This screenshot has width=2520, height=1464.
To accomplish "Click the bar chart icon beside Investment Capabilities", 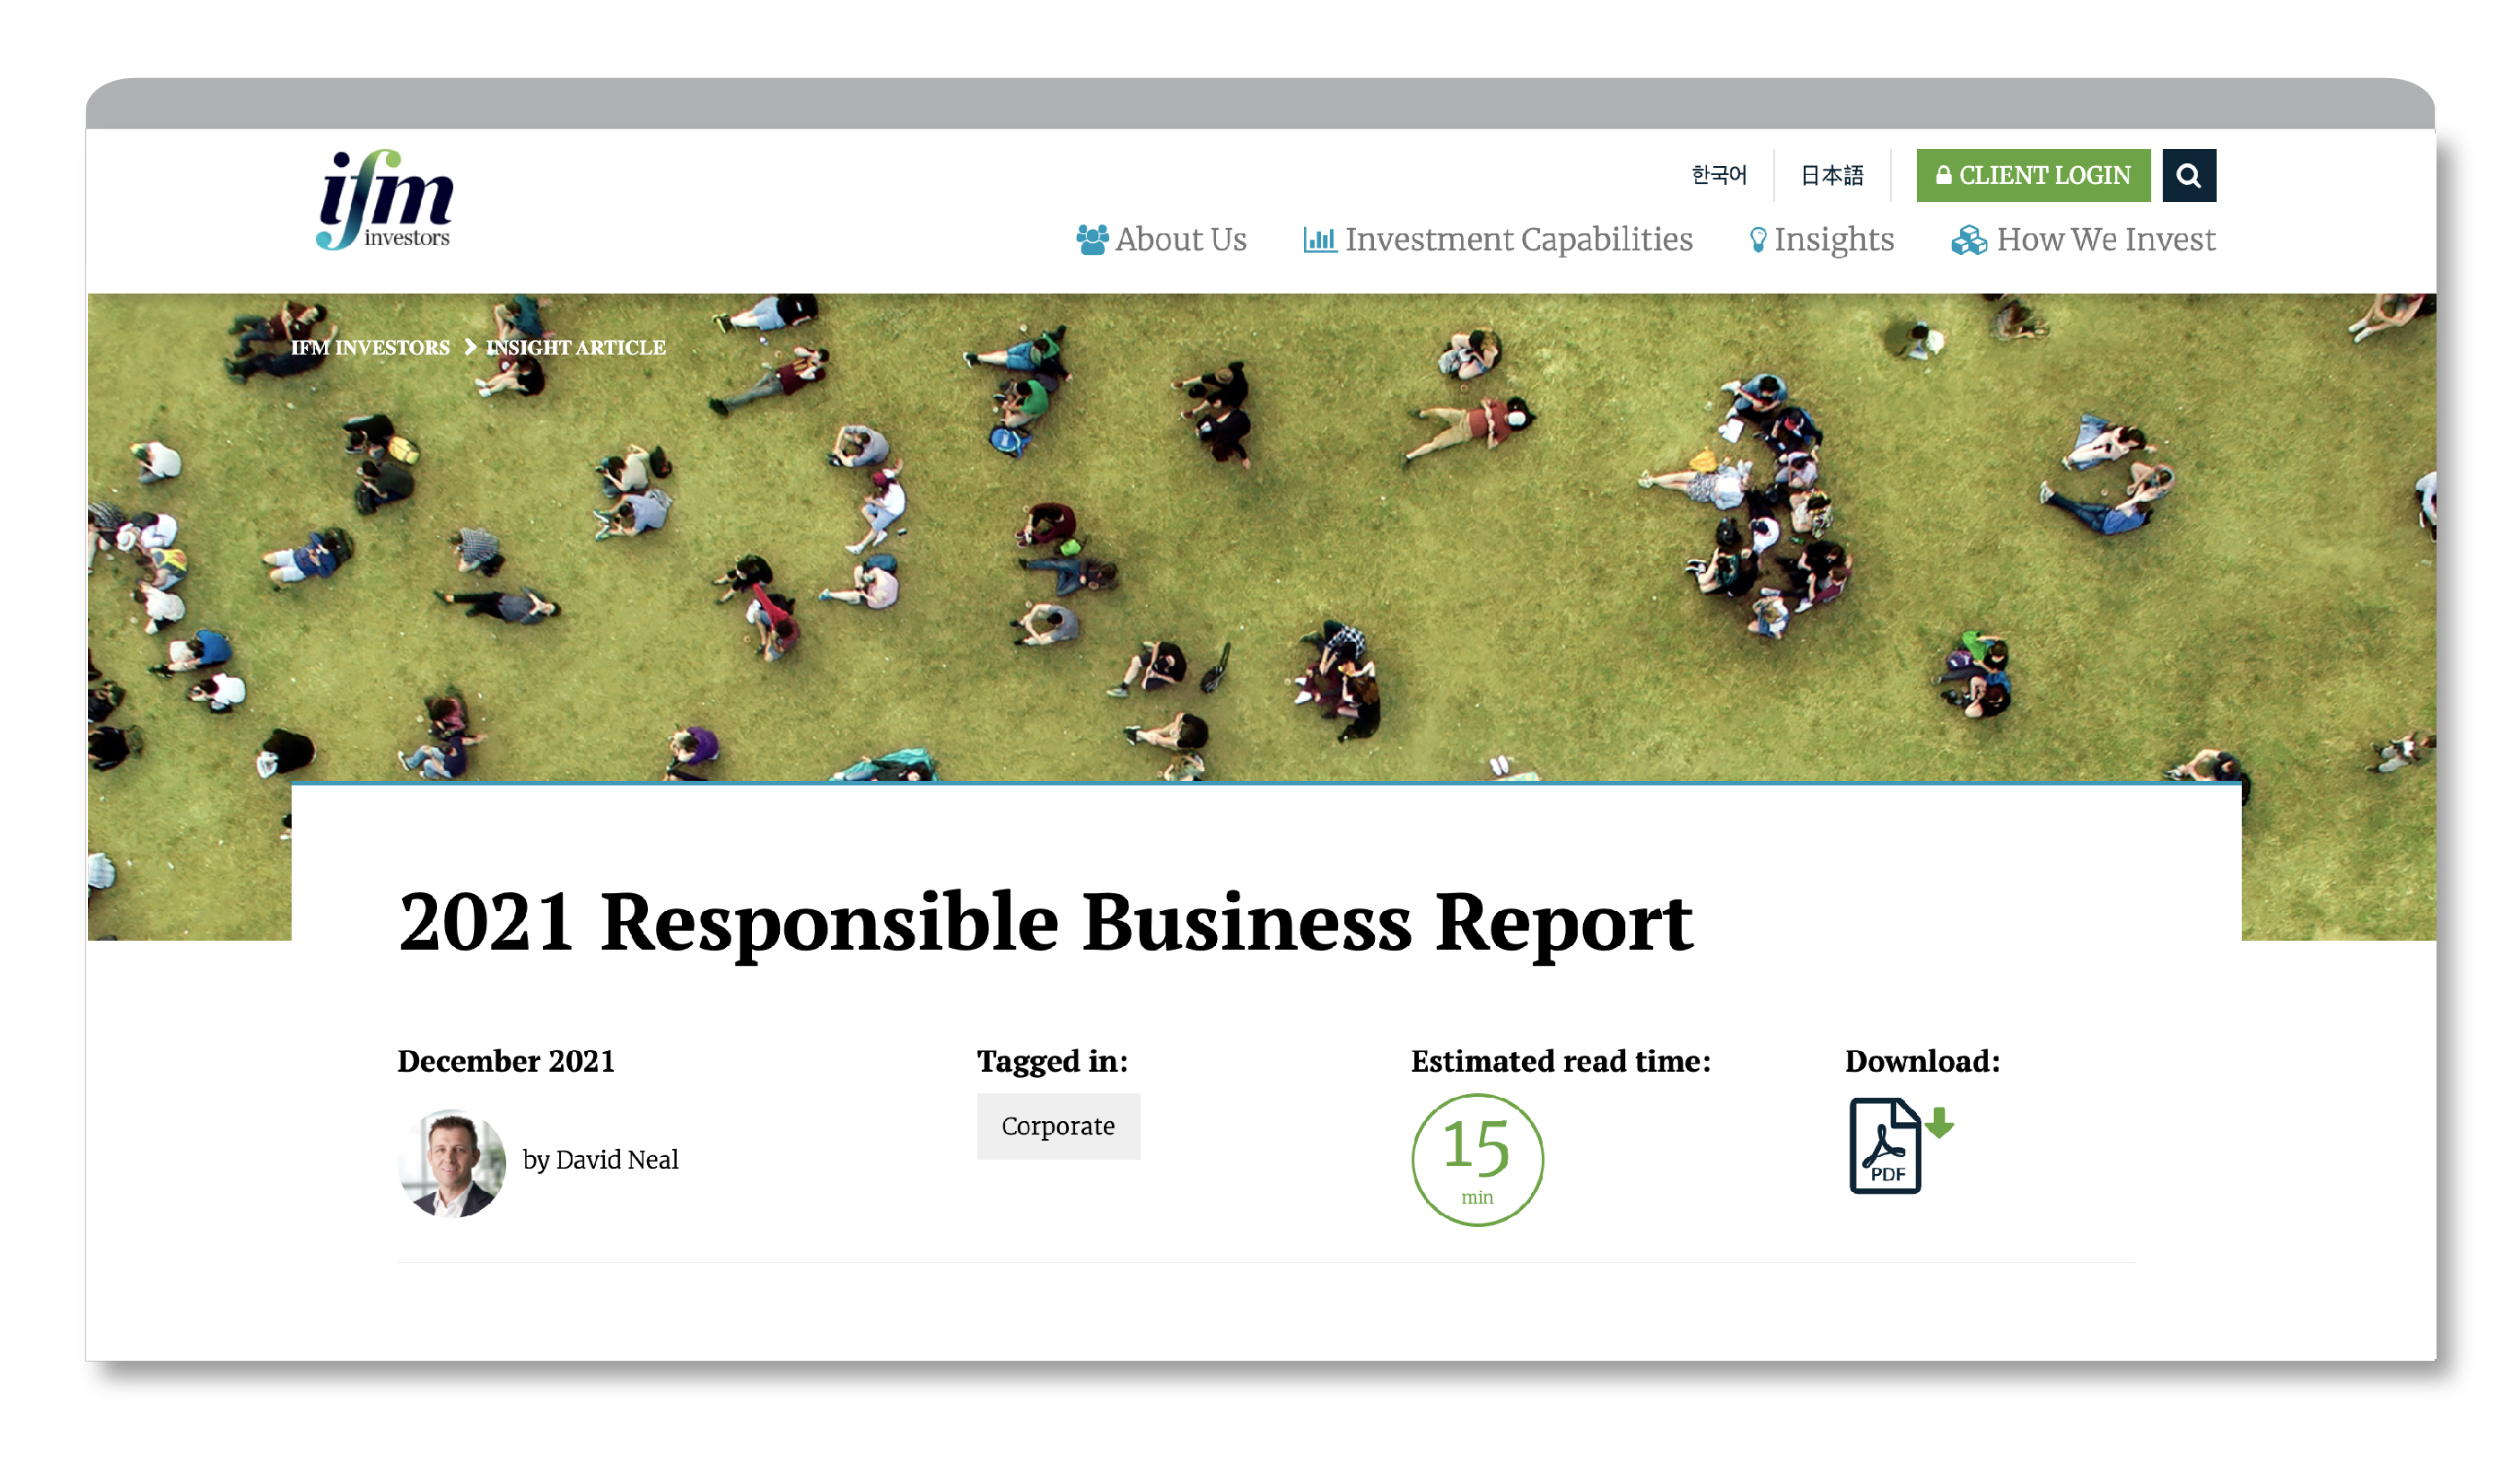I will tap(1320, 240).
